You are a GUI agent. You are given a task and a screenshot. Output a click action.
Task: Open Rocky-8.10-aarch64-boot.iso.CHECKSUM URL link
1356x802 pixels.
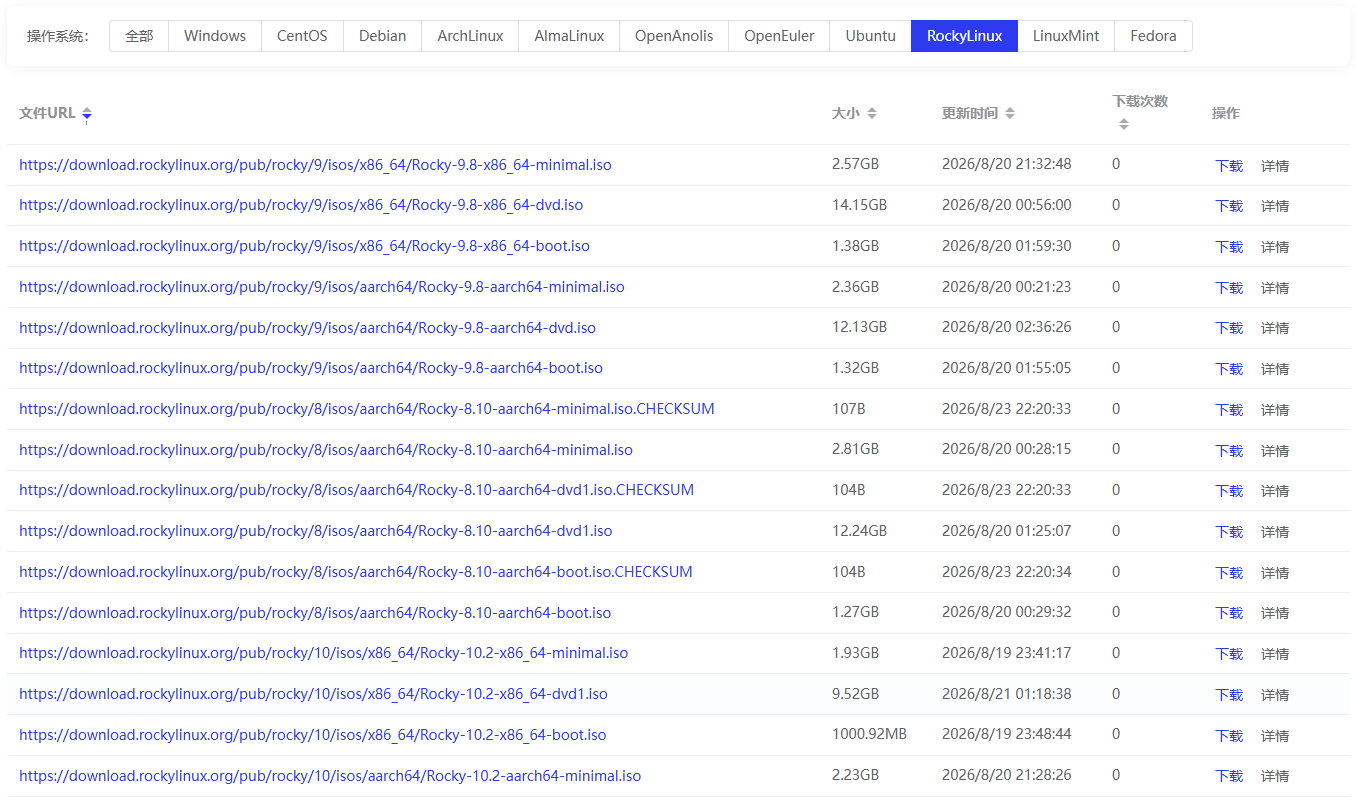356,572
